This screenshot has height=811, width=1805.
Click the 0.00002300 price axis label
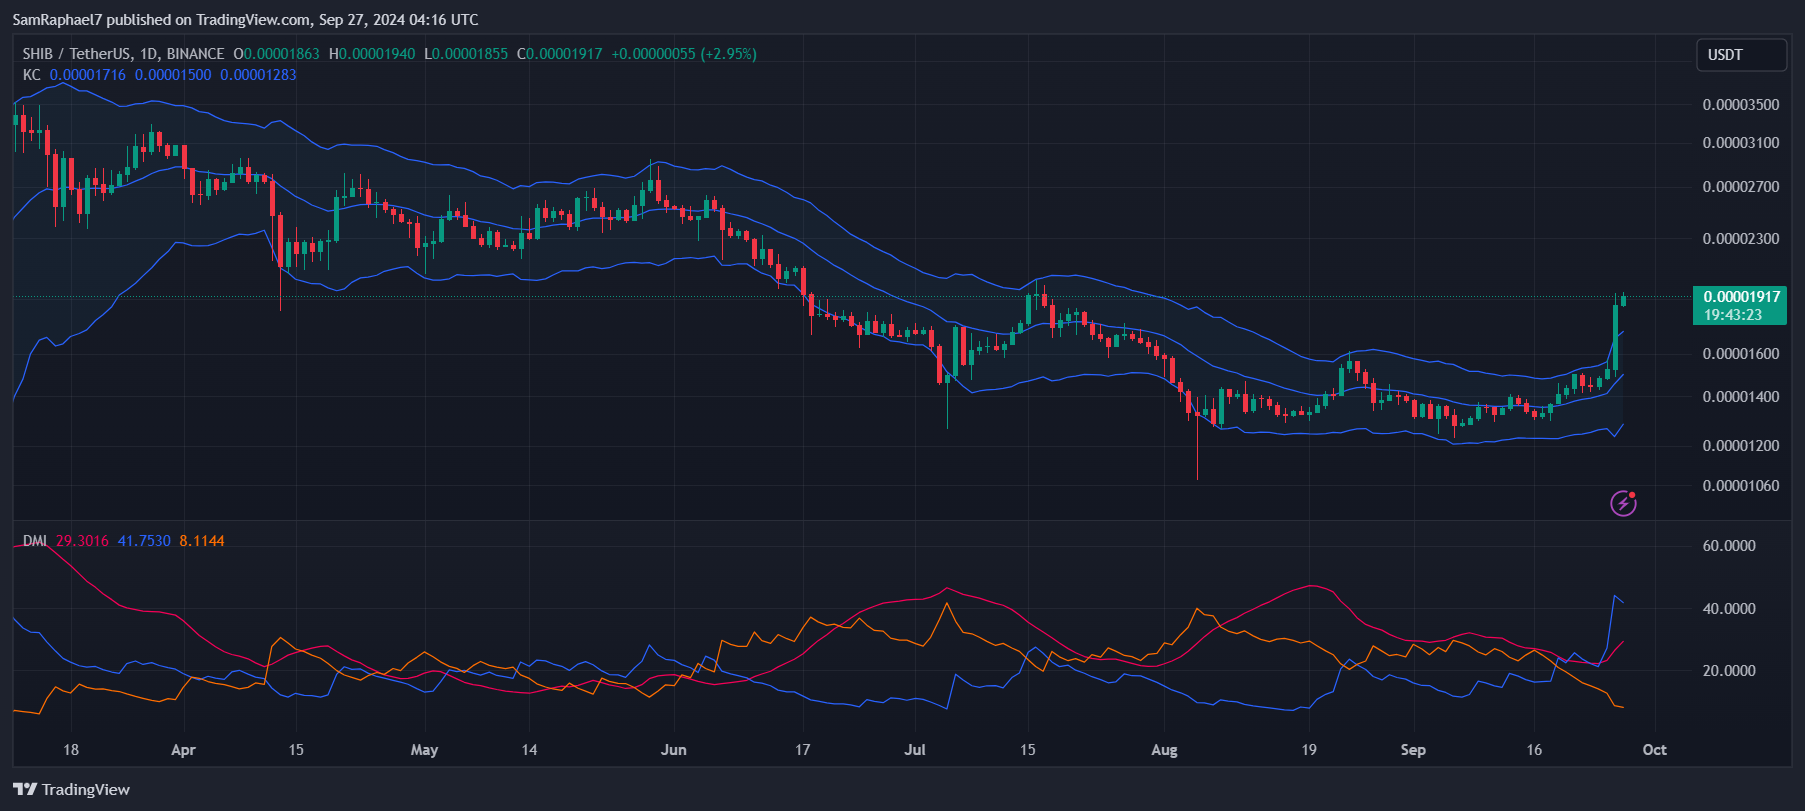click(1741, 239)
